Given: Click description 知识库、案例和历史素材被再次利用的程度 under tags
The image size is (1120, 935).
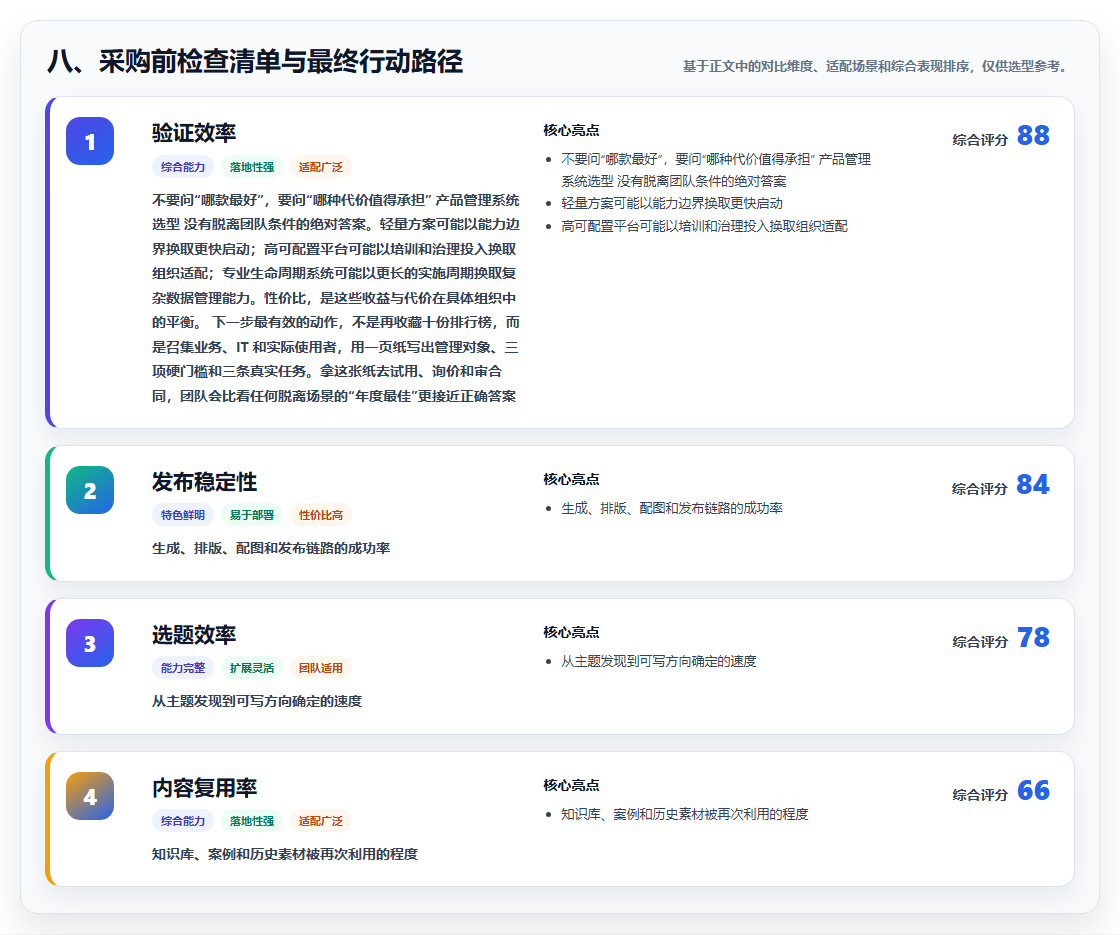Looking at the screenshot, I should (x=285, y=854).
